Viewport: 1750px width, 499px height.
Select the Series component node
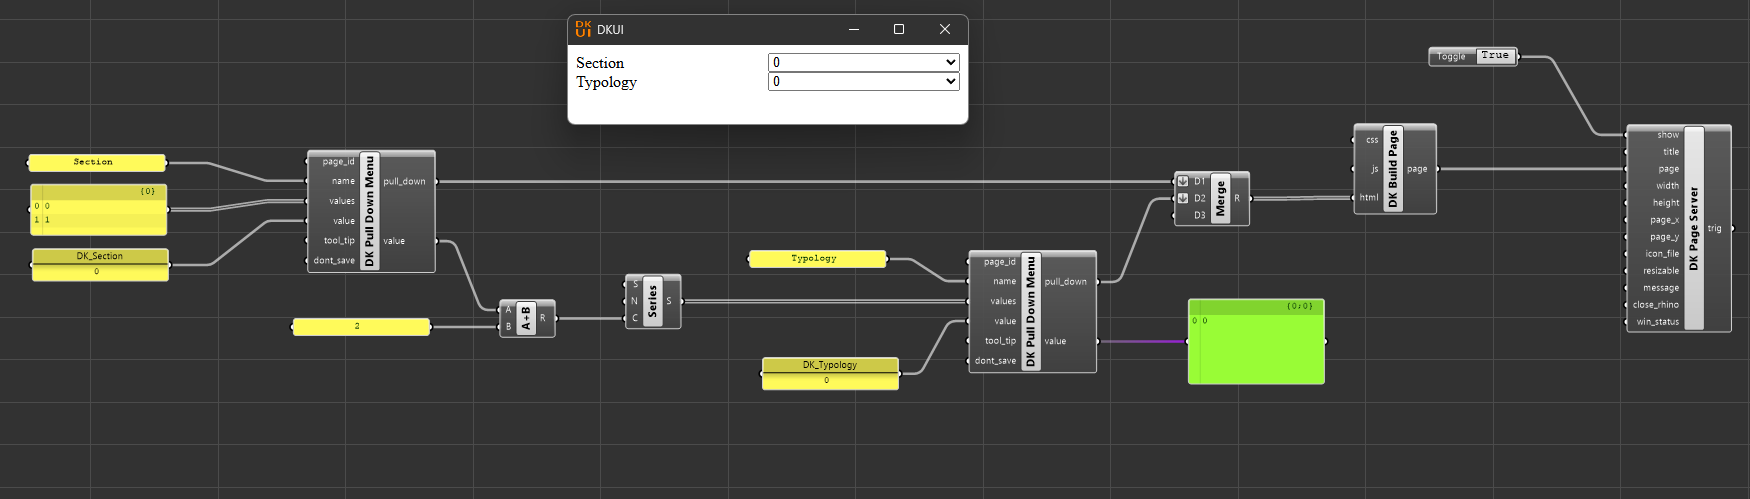tap(653, 301)
